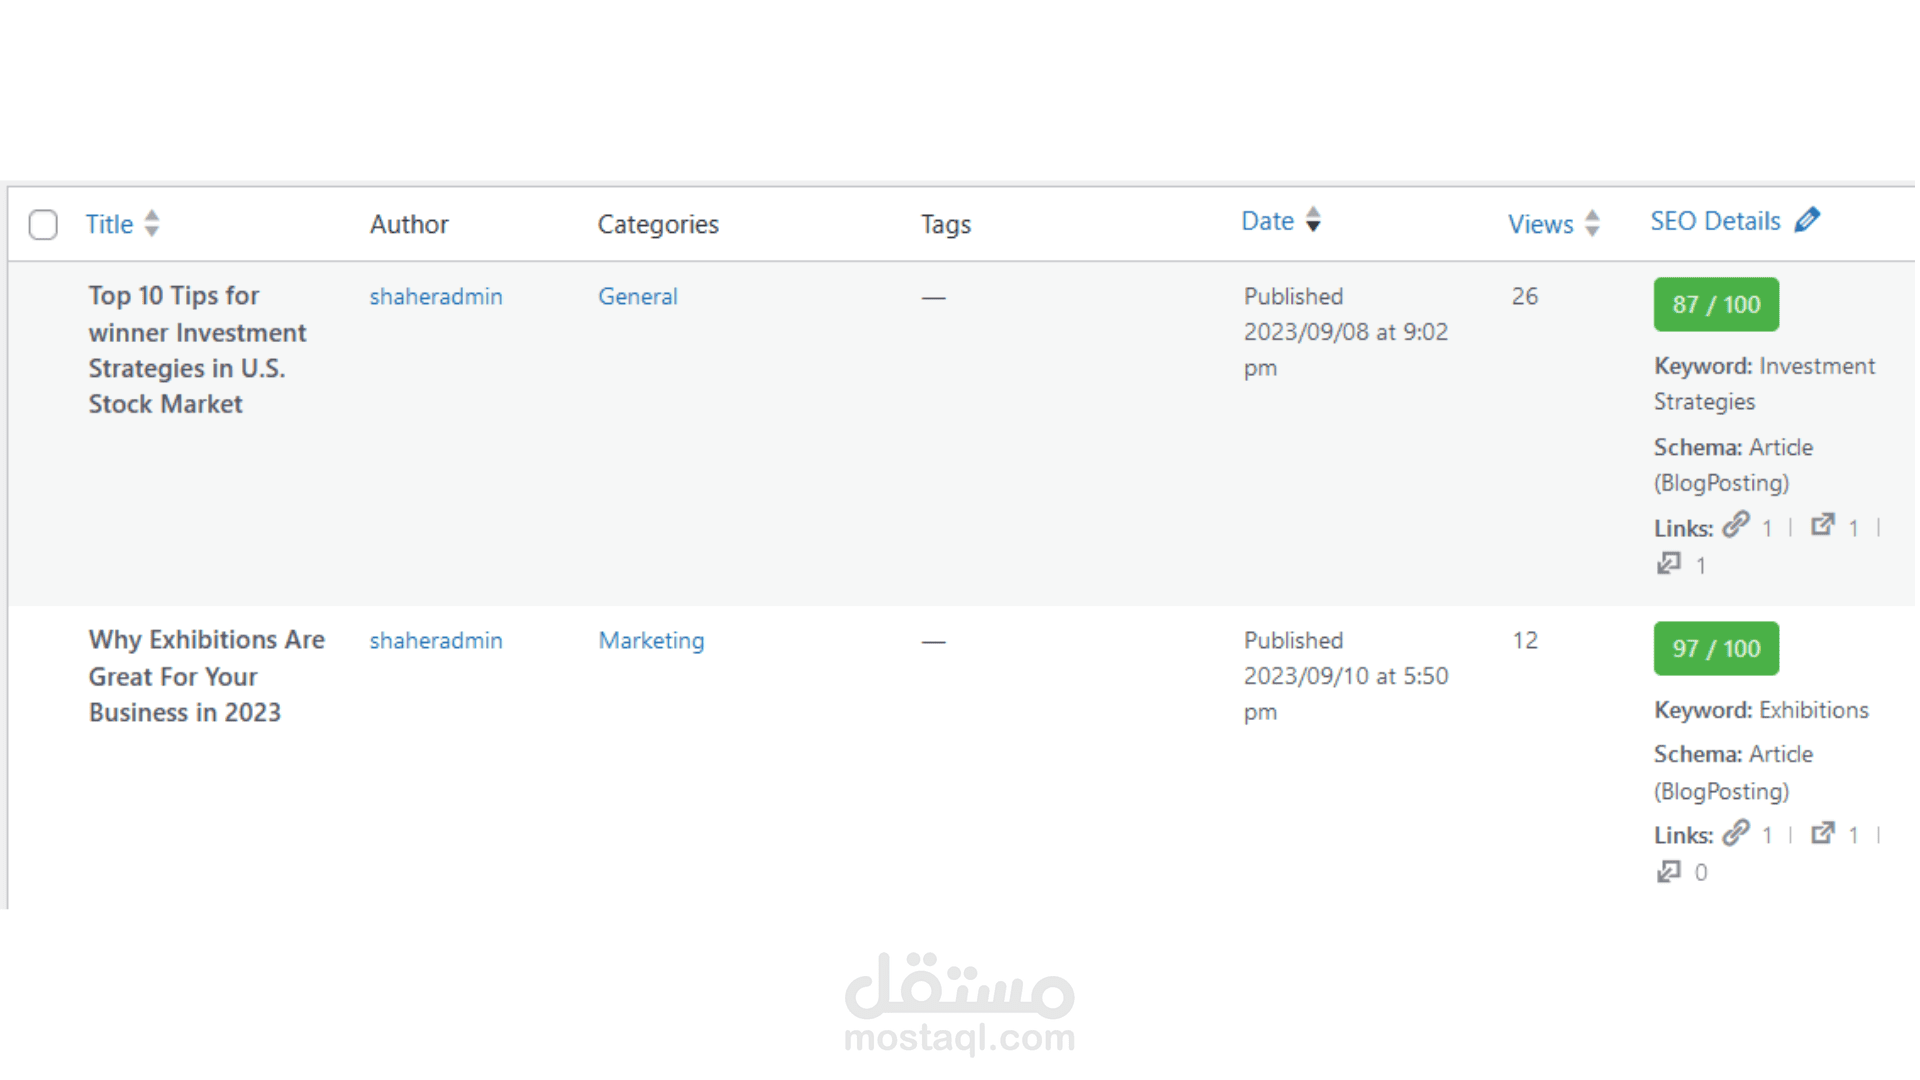Click the green 87 / 100 SEO score badge

[1716, 304]
